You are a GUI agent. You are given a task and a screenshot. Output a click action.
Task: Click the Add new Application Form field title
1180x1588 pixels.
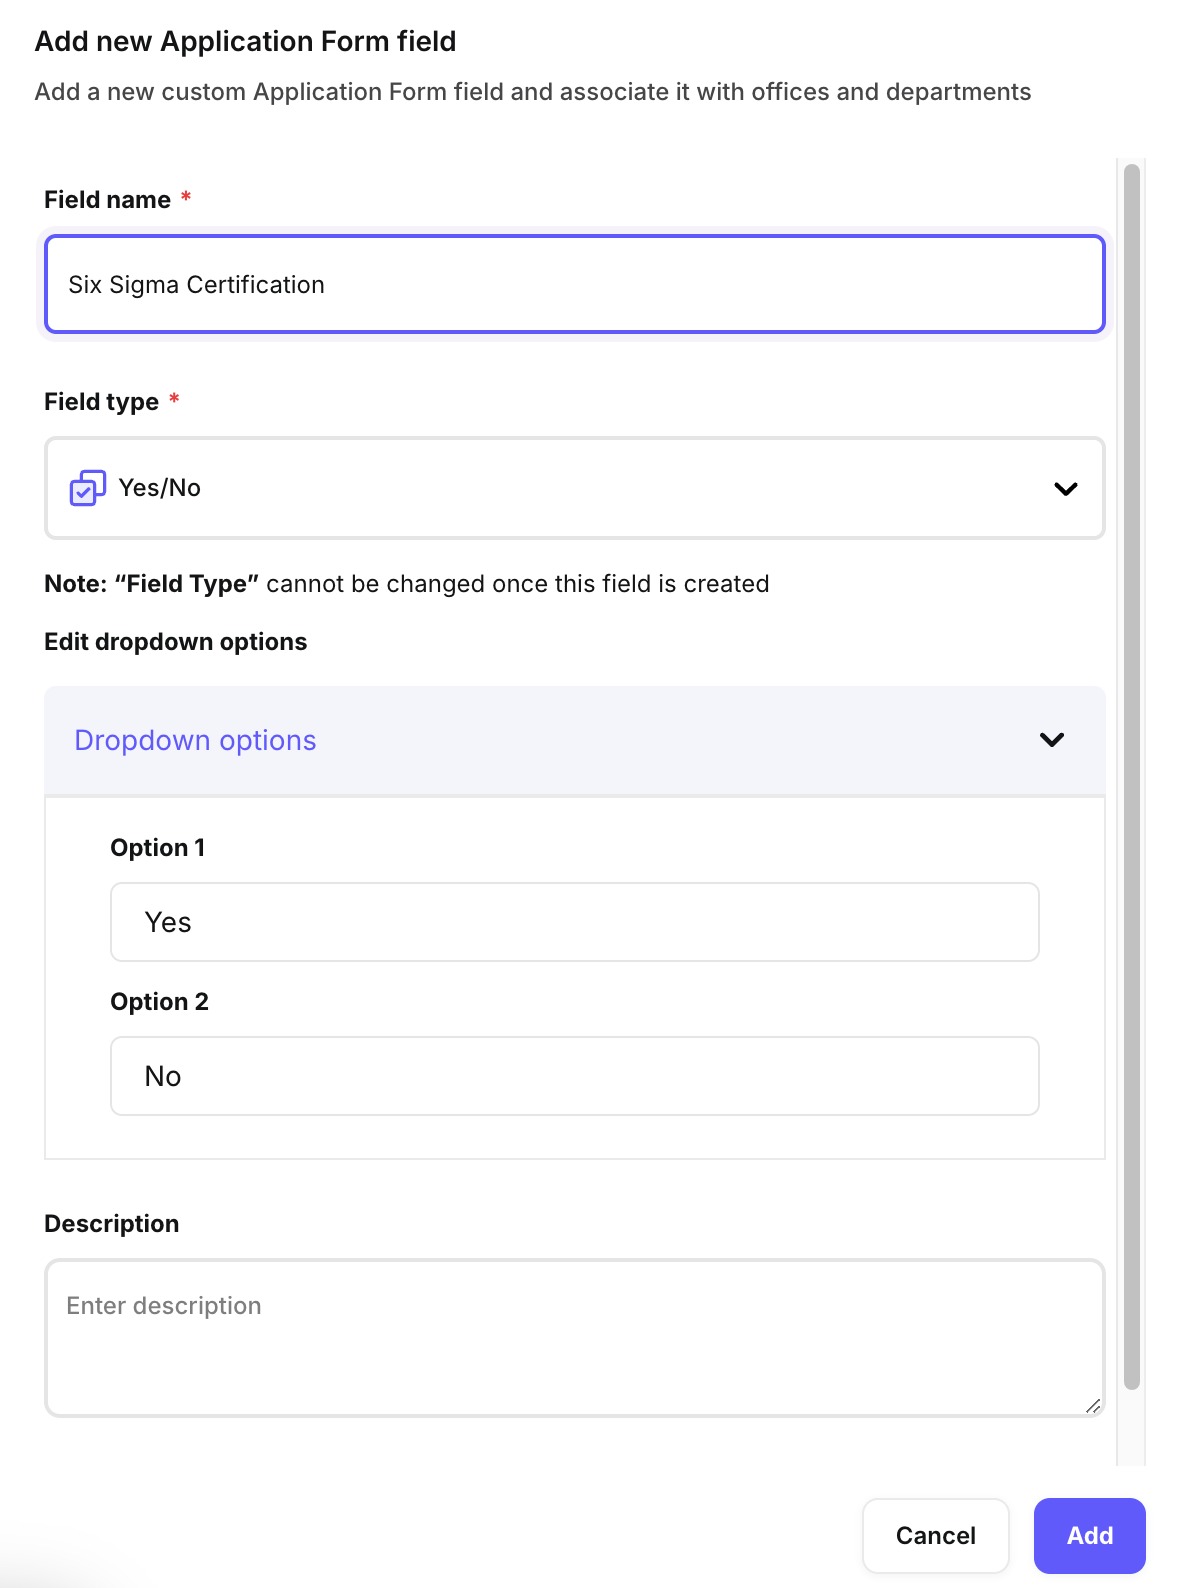click(245, 42)
